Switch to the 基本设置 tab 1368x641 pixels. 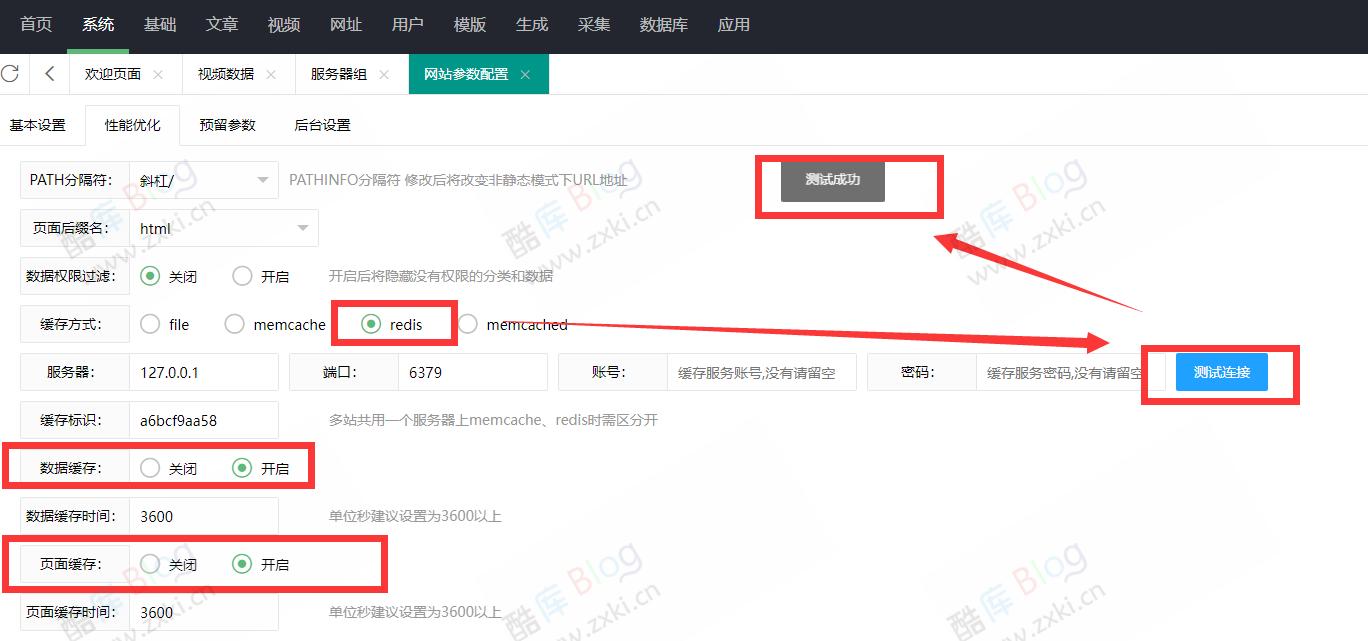[40, 124]
